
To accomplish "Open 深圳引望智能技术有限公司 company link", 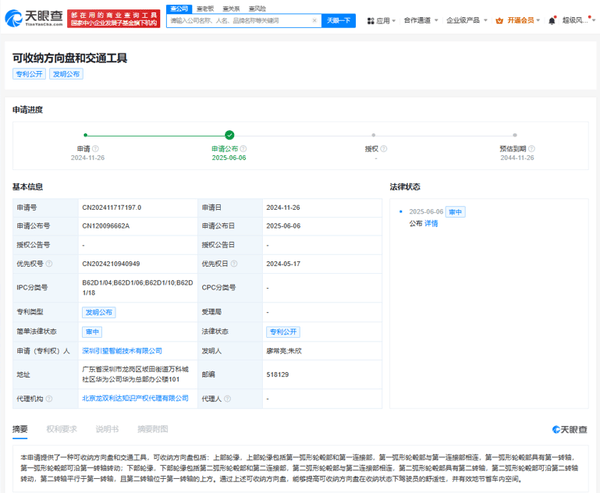I will tap(121, 351).
